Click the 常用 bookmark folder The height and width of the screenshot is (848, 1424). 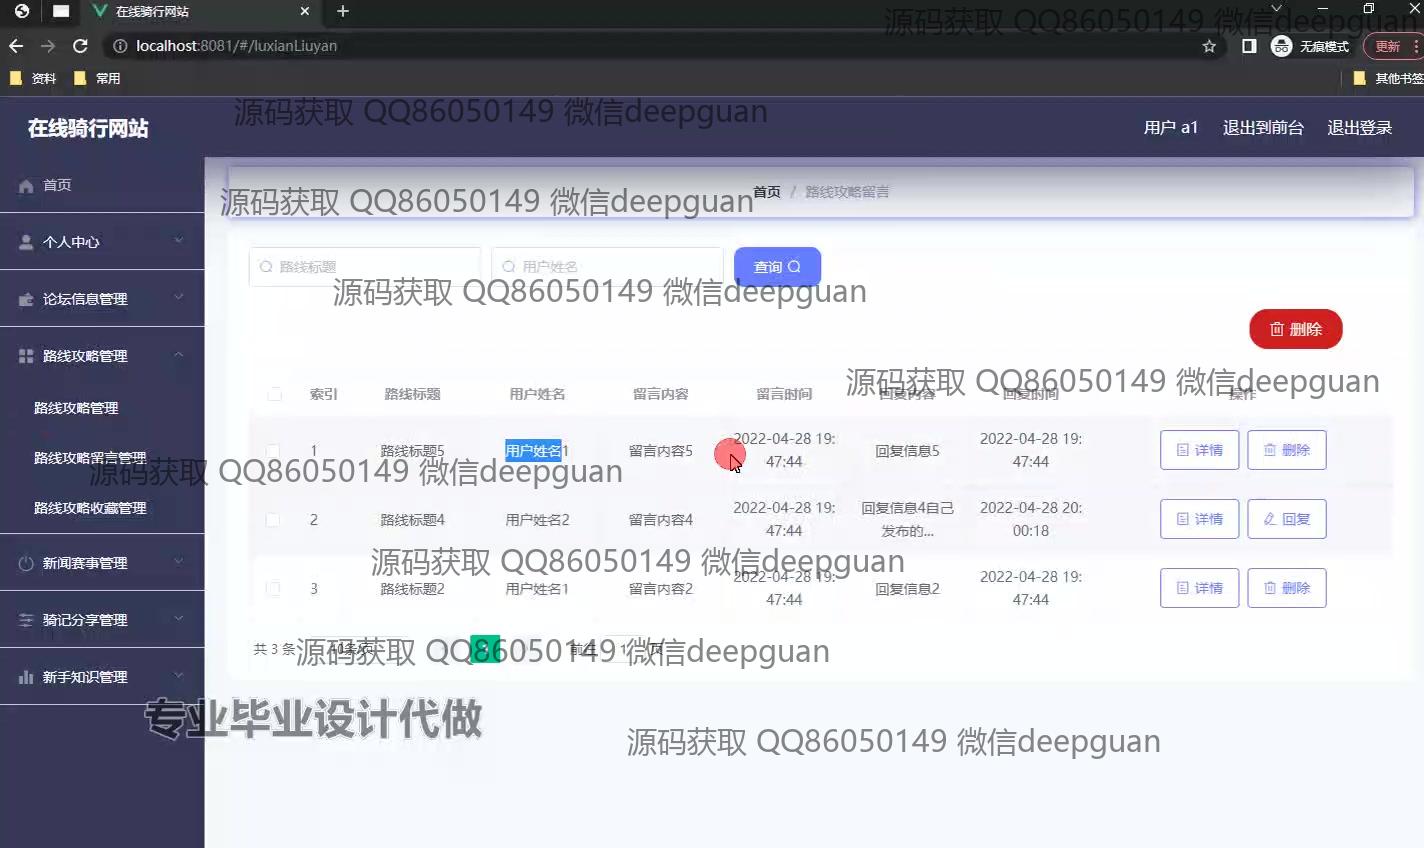click(97, 78)
